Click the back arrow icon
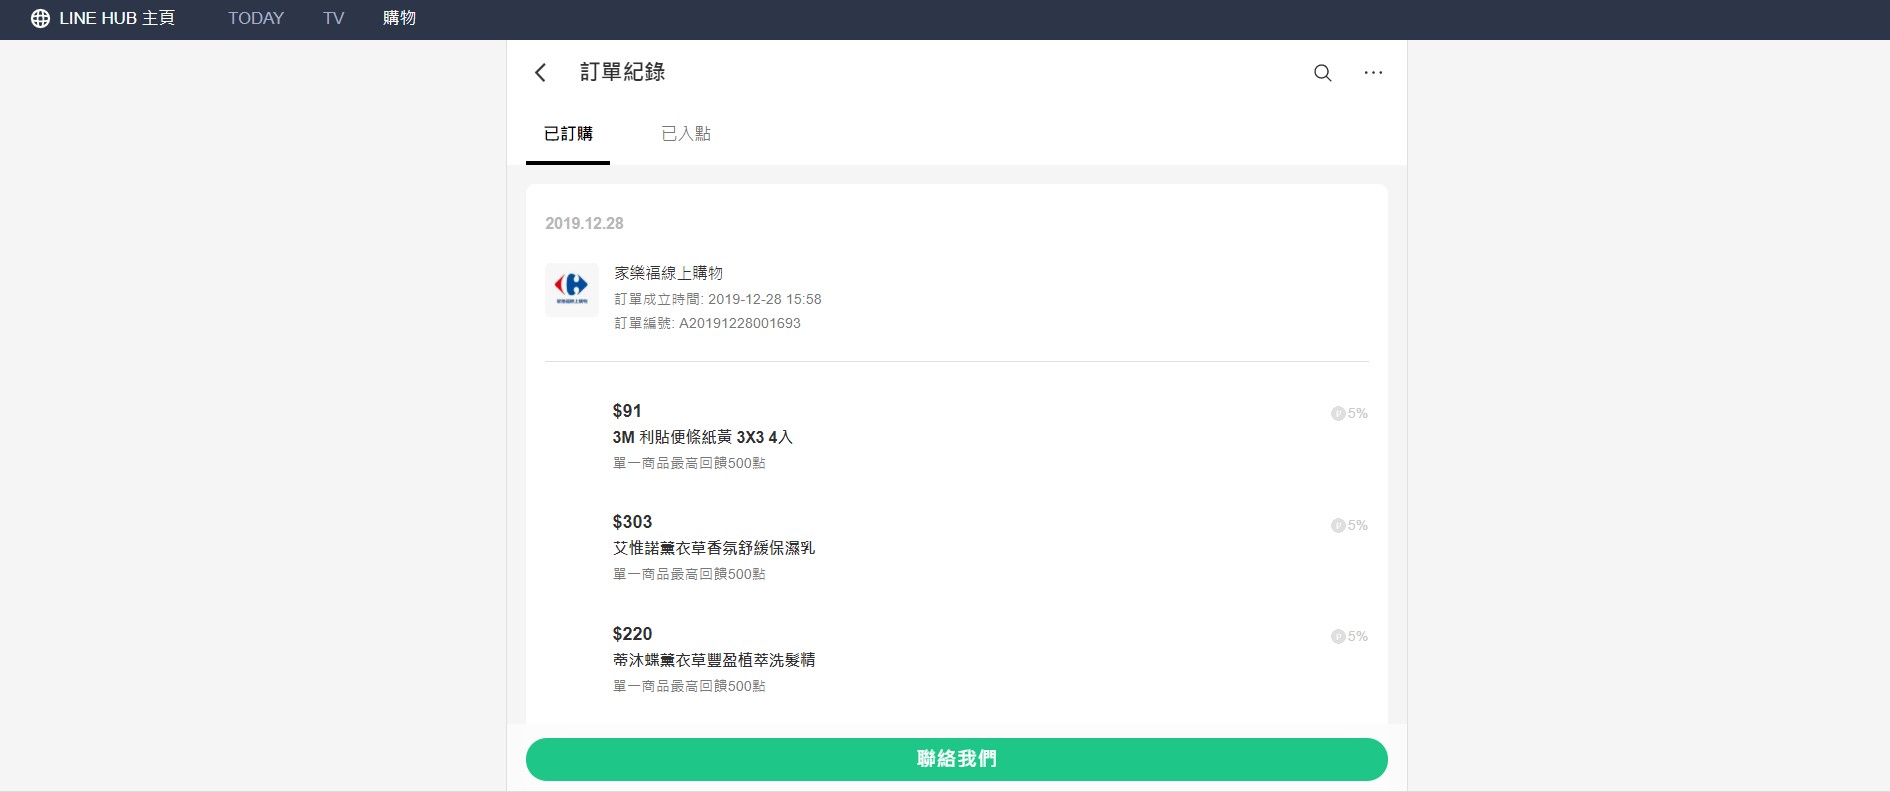1890x792 pixels. tap(540, 72)
